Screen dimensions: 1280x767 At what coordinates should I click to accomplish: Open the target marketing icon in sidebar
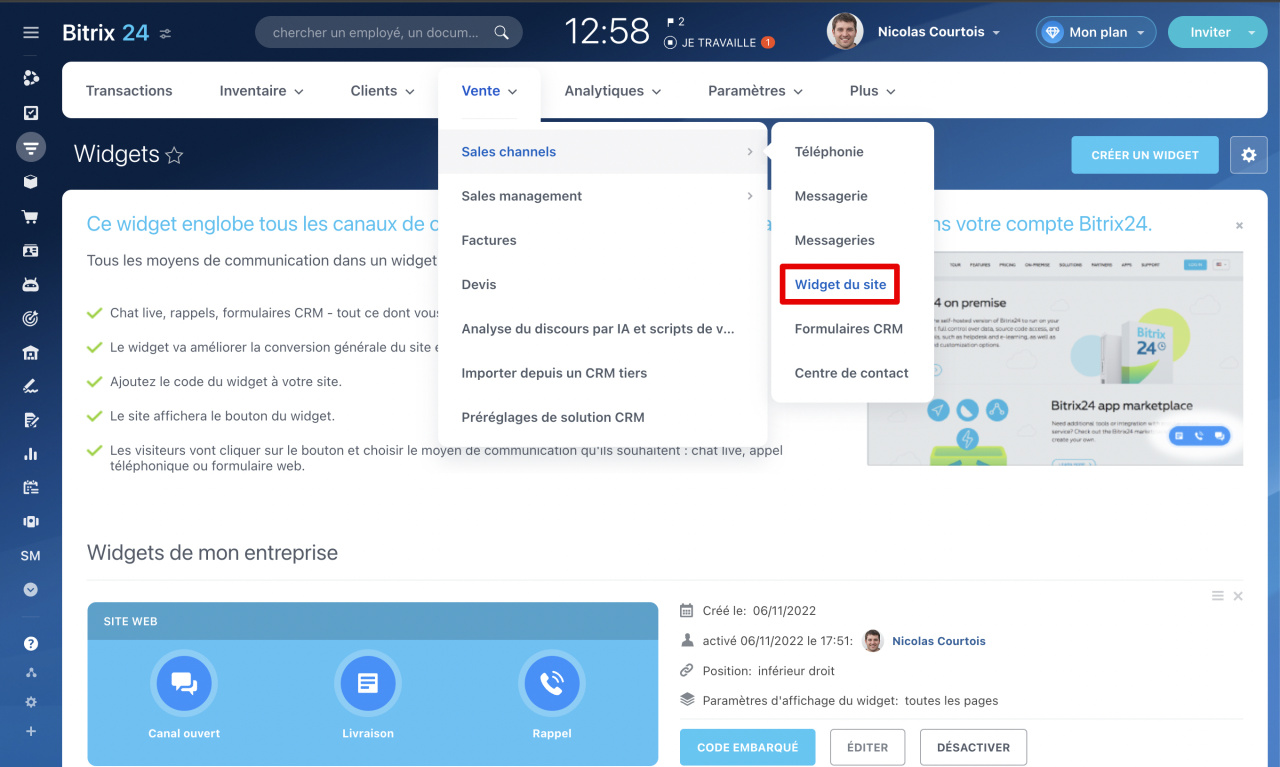pos(31,318)
